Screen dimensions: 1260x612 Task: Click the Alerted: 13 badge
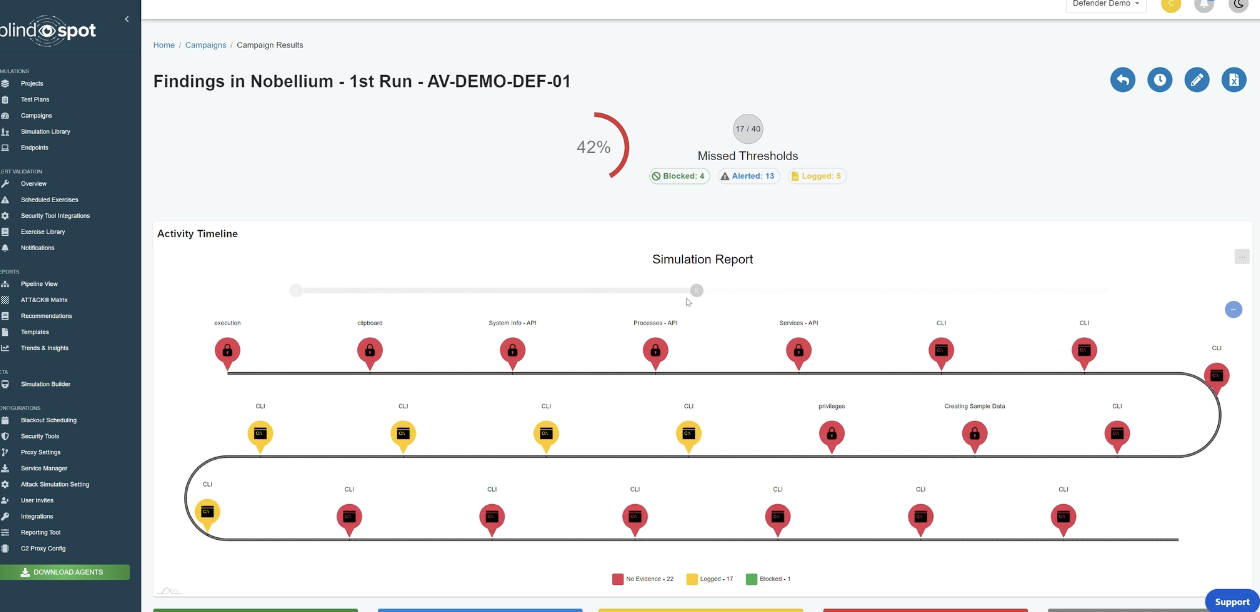click(748, 176)
